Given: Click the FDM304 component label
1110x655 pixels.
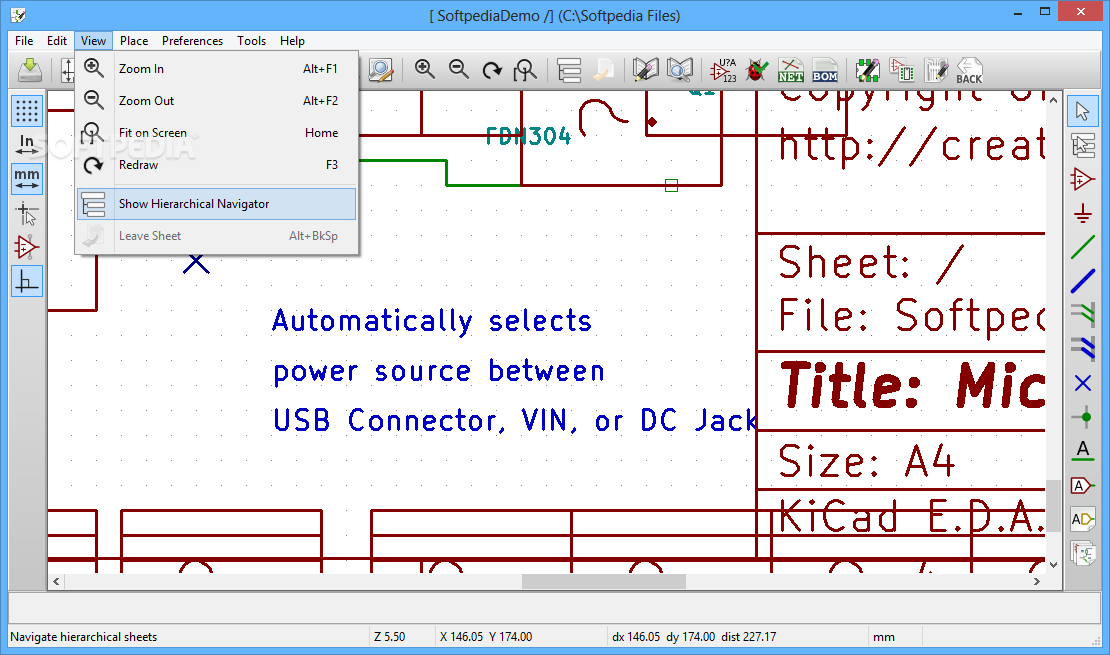Looking at the screenshot, I should (x=528, y=136).
